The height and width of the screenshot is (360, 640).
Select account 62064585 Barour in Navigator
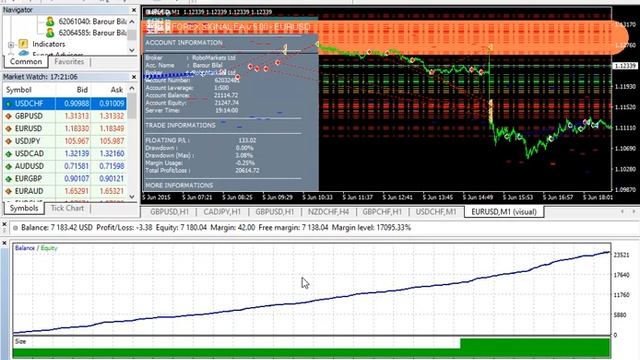point(92,33)
